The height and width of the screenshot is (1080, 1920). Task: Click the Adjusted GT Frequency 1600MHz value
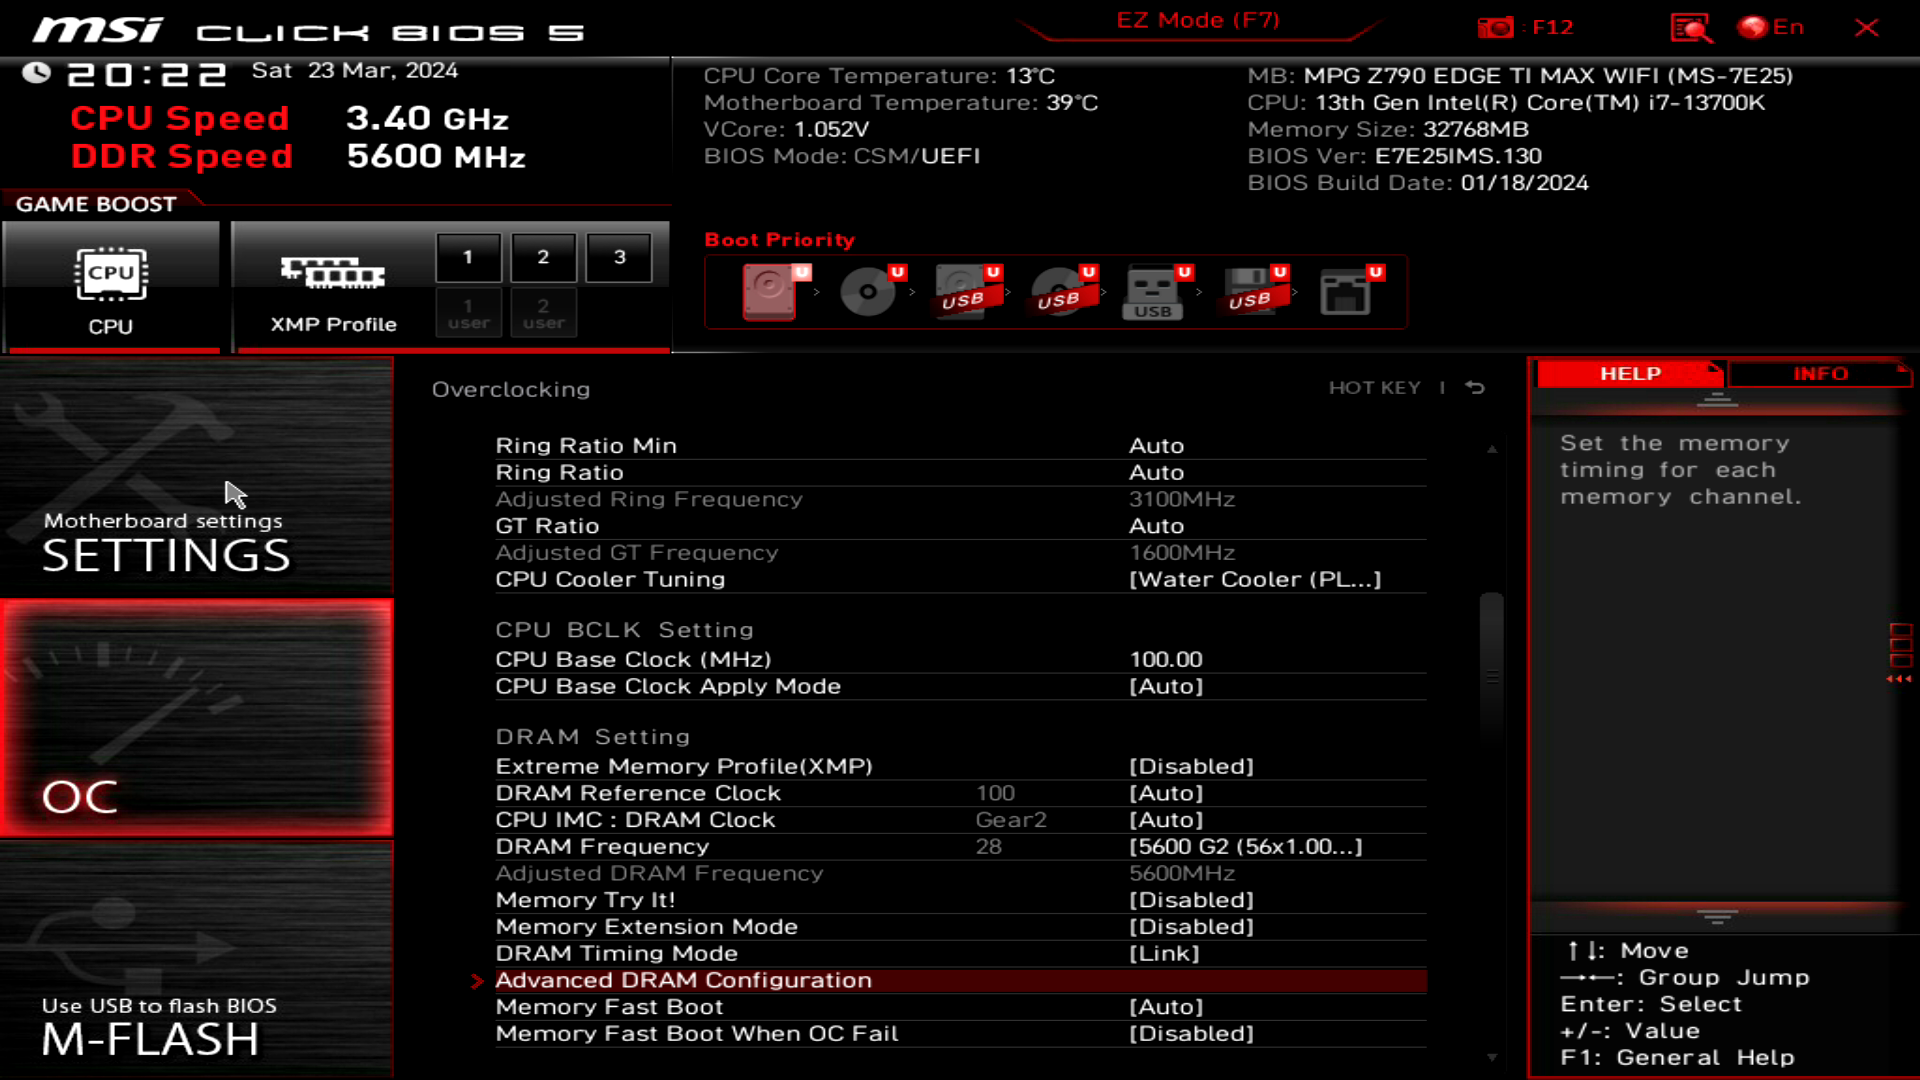pos(1182,553)
